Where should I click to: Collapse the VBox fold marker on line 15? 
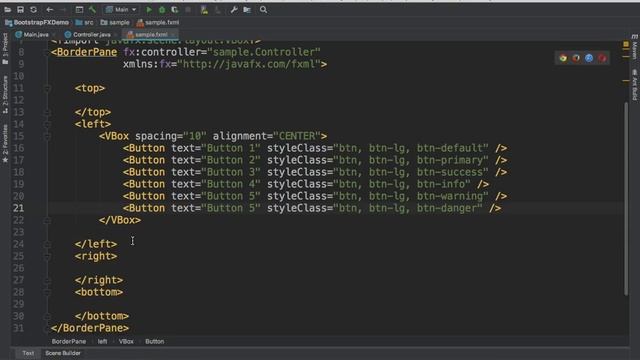point(47,136)
